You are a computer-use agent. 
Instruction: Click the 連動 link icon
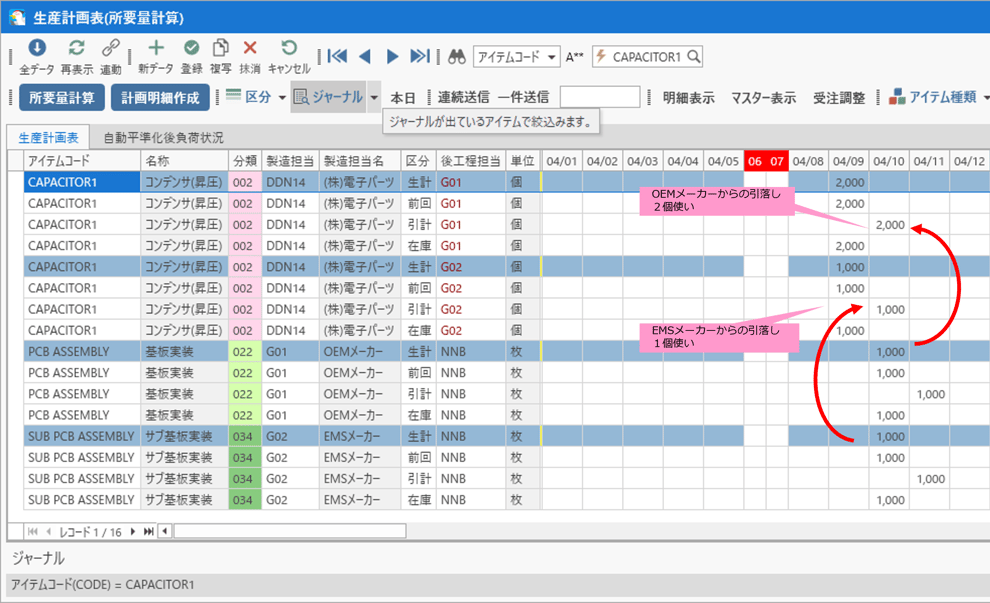[111, 49]
